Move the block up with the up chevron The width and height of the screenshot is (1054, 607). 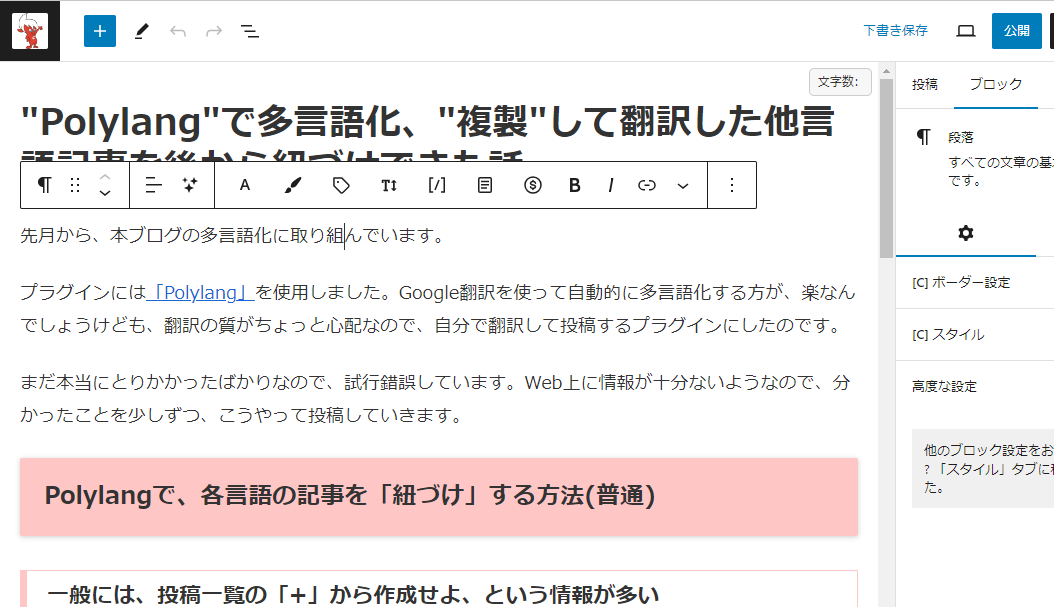(x=105, y=177)
